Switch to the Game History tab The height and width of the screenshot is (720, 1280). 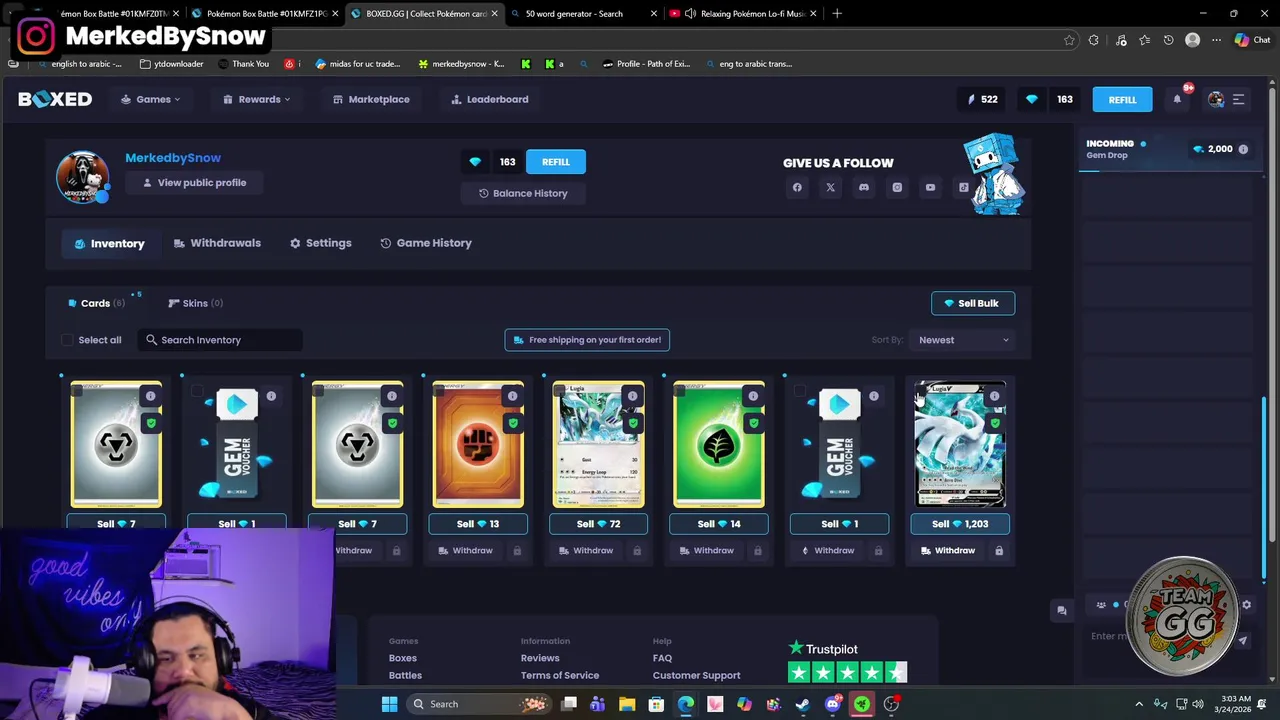(x=426, y=243)
